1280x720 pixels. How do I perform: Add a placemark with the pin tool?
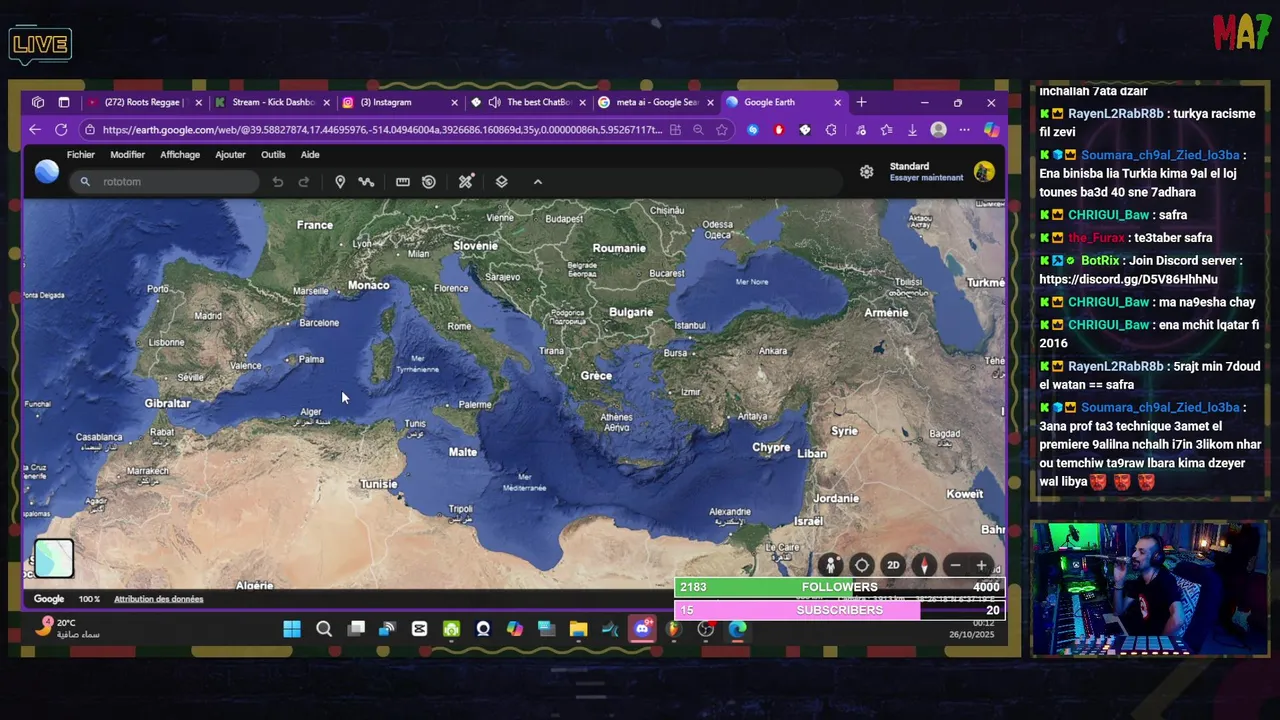(x=340, y=182)
